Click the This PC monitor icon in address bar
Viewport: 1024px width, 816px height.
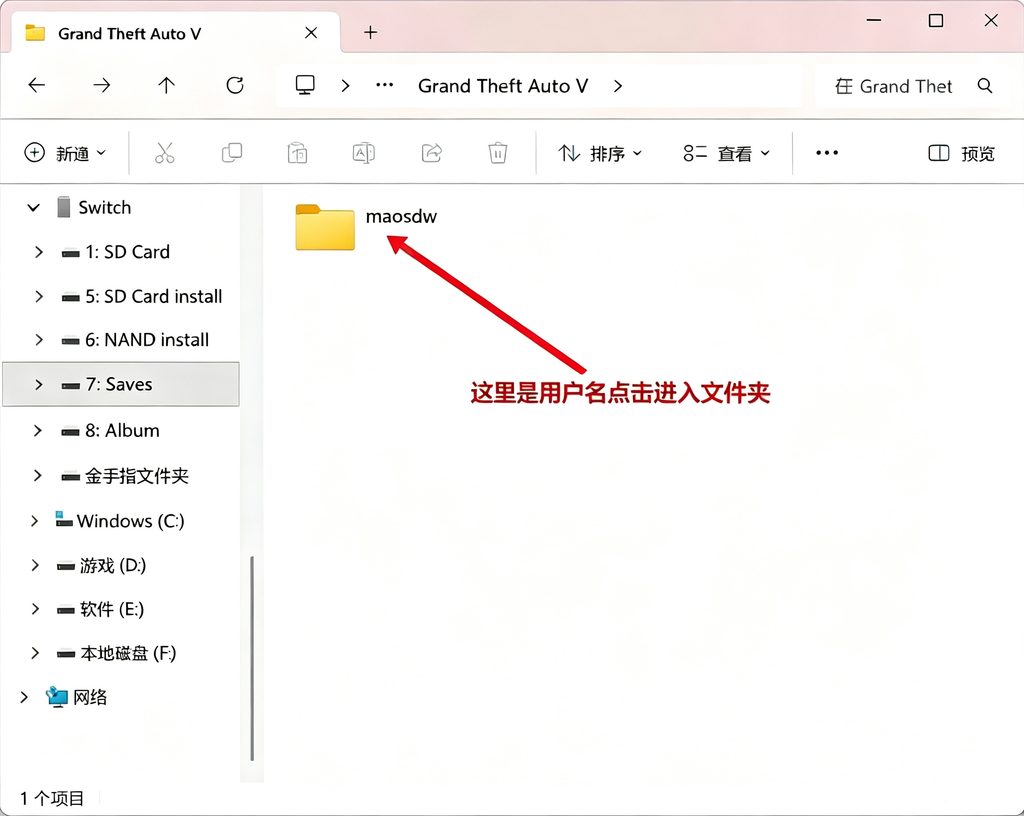coord(305,85)
